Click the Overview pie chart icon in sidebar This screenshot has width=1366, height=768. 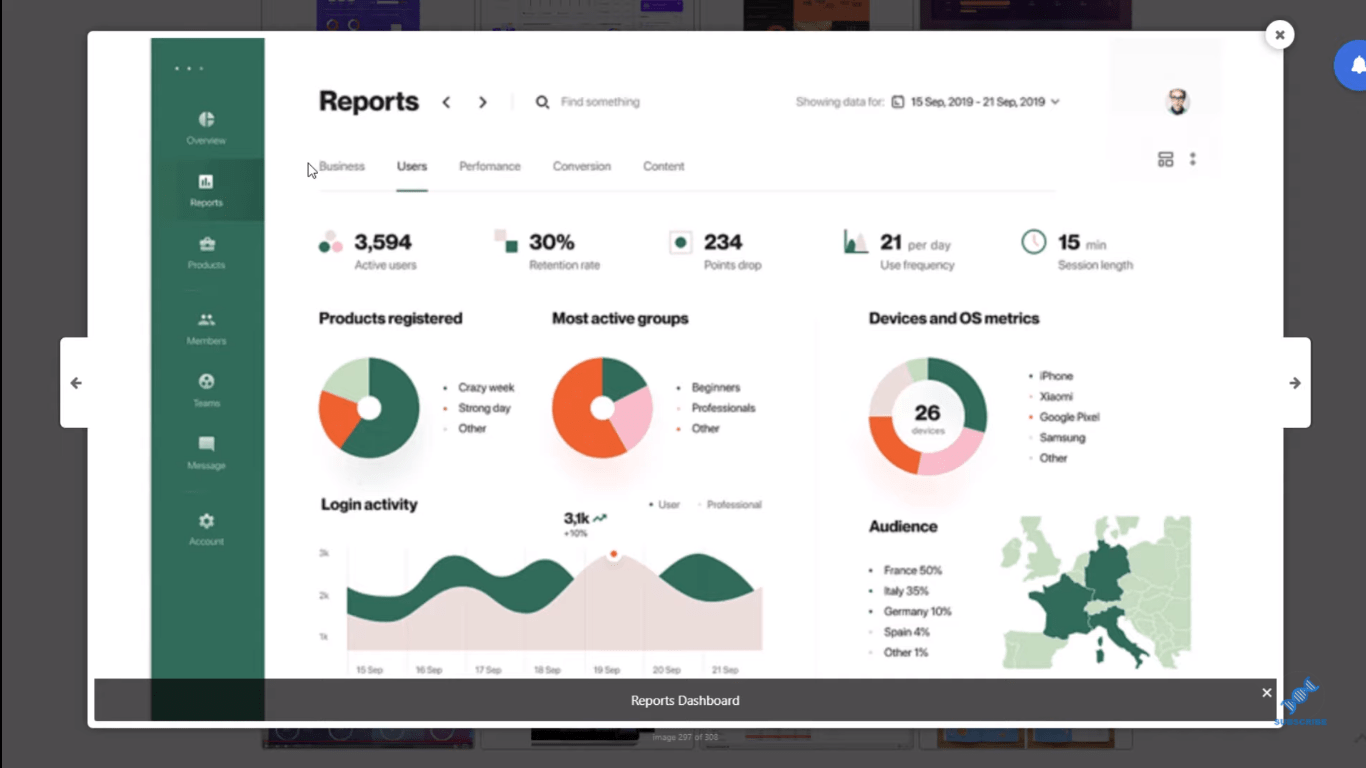[206, 120]
